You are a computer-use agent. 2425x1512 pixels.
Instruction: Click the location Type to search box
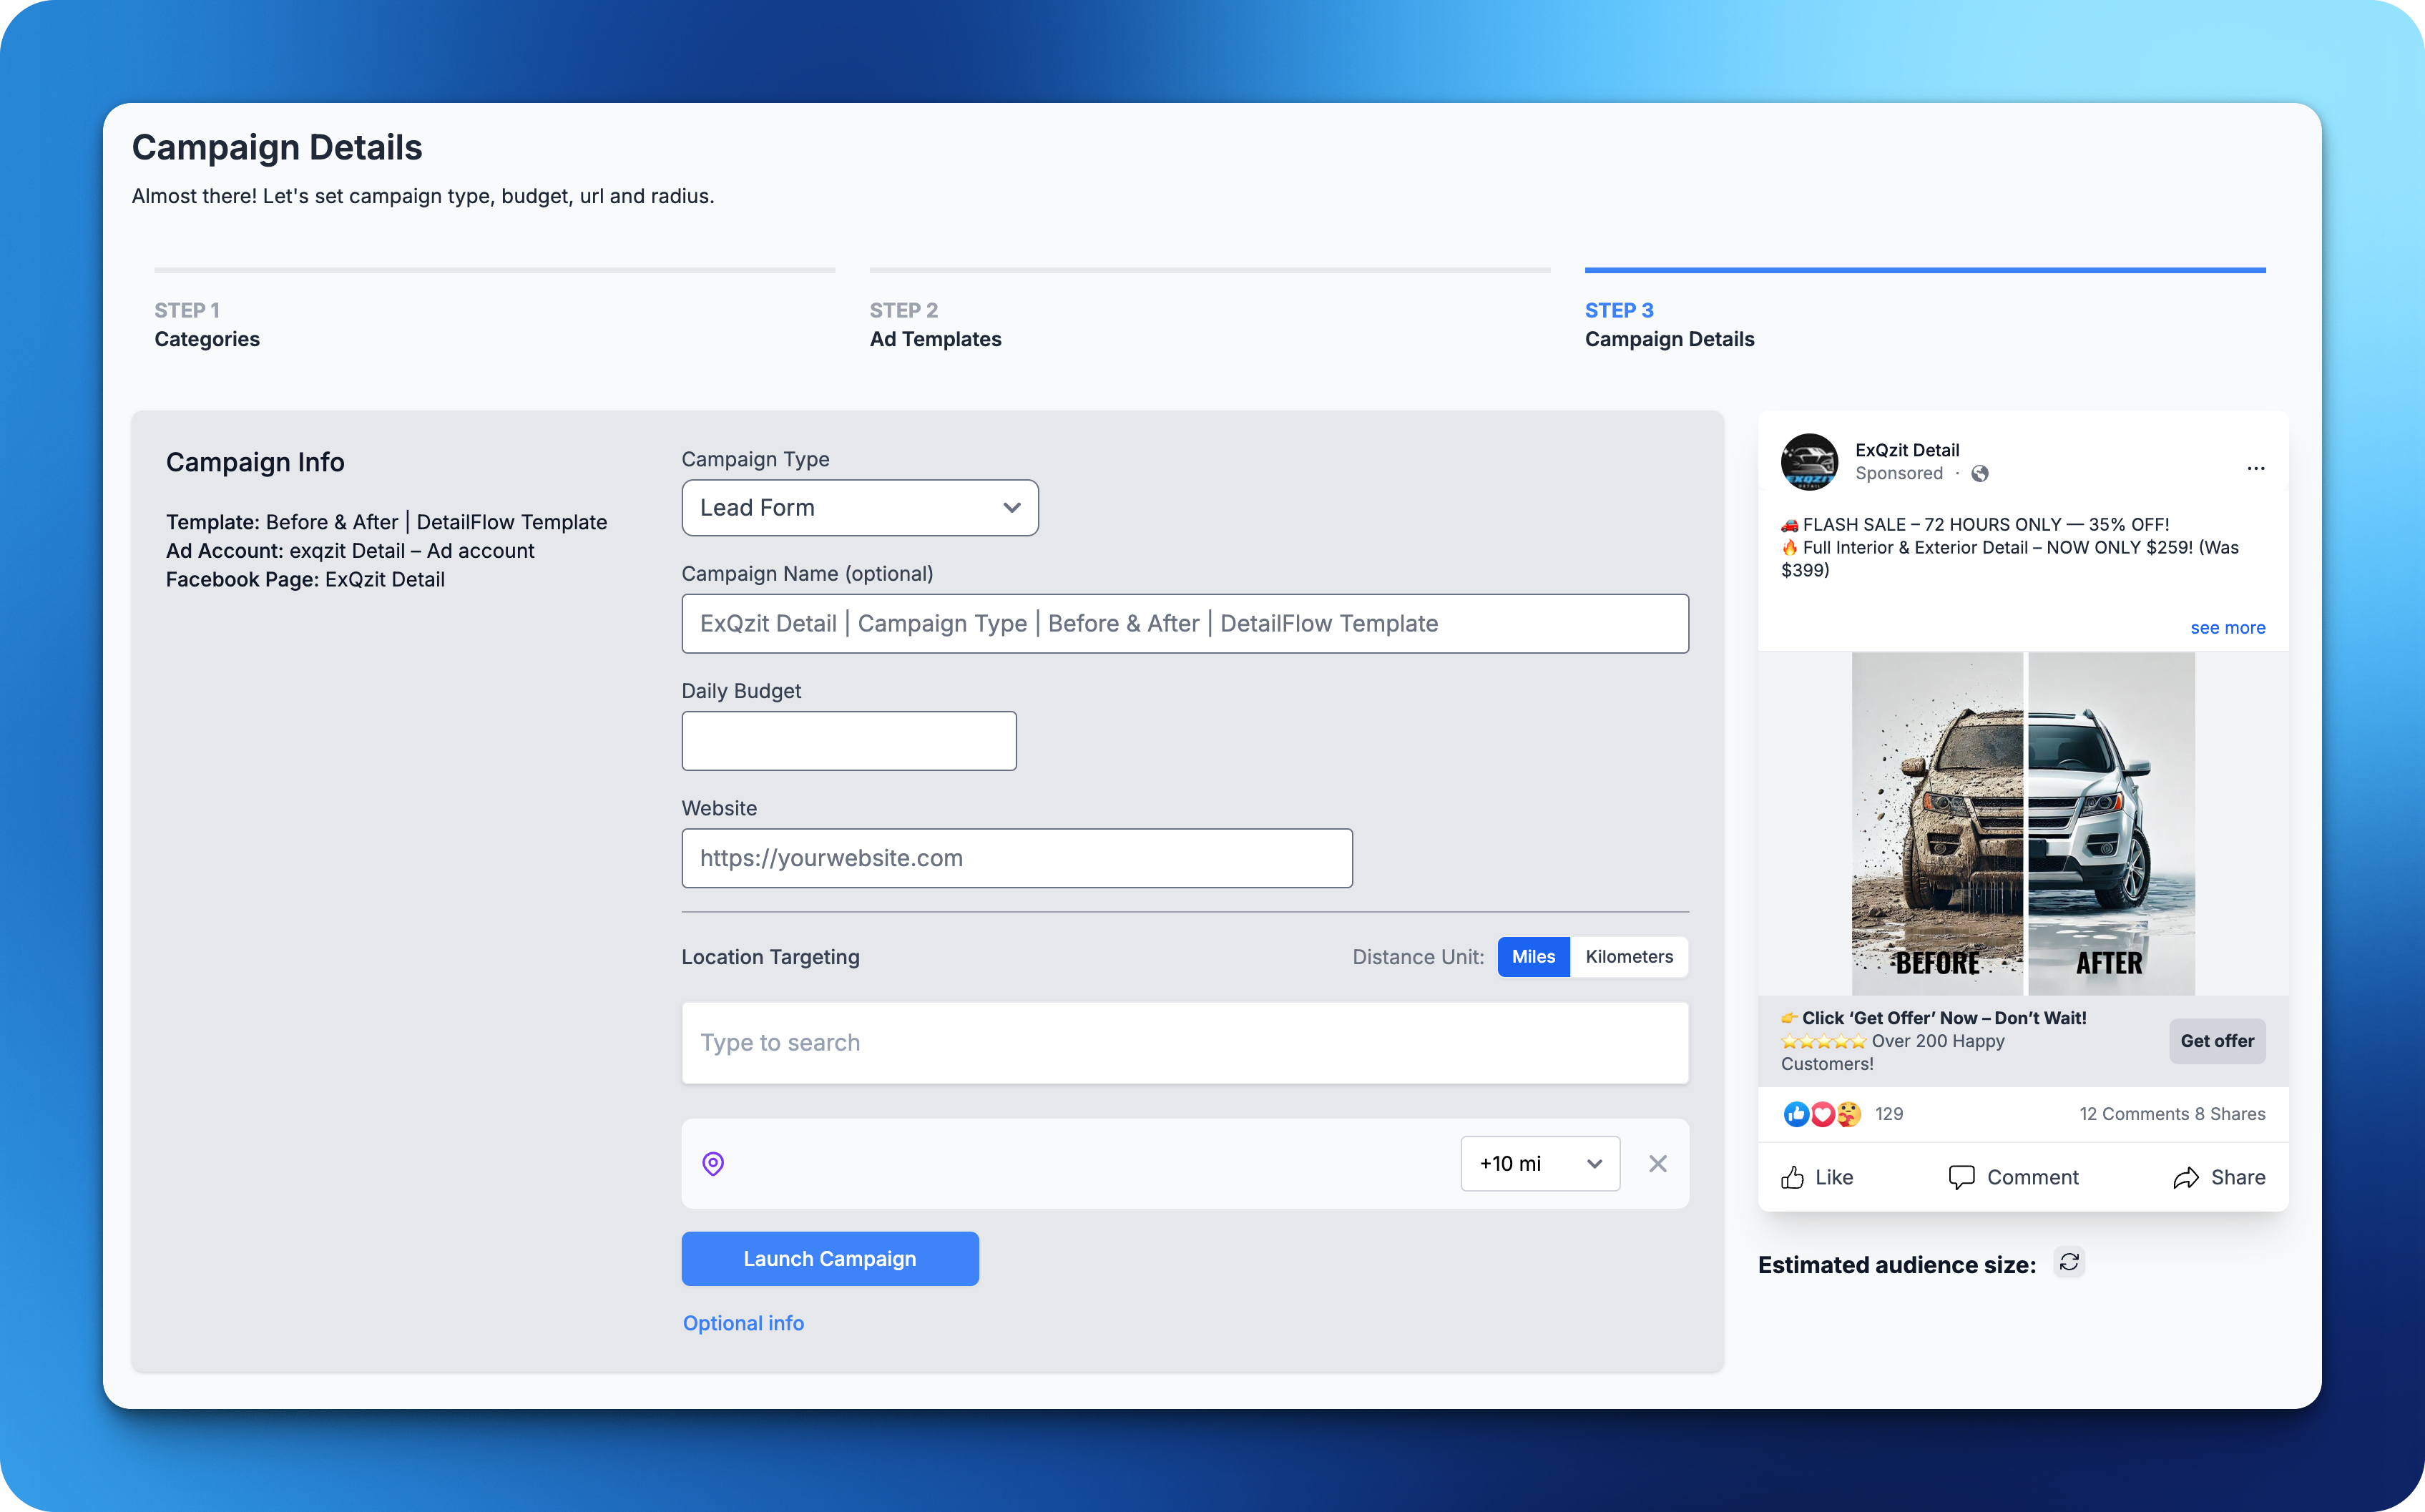tap(1185, 1042)
